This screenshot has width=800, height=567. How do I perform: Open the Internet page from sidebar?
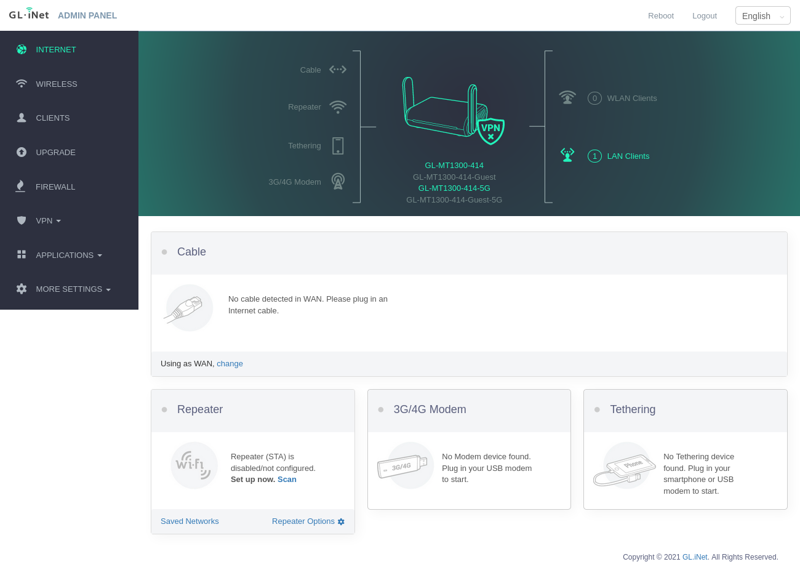56,50
